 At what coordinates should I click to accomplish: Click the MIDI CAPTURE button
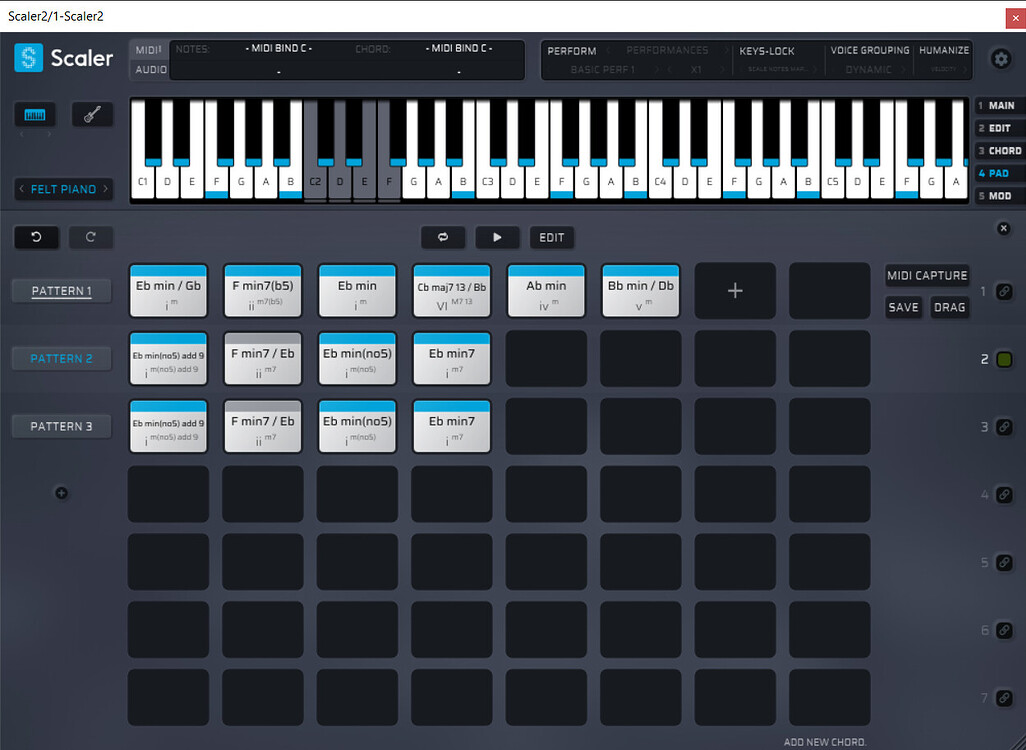[928, 275]
